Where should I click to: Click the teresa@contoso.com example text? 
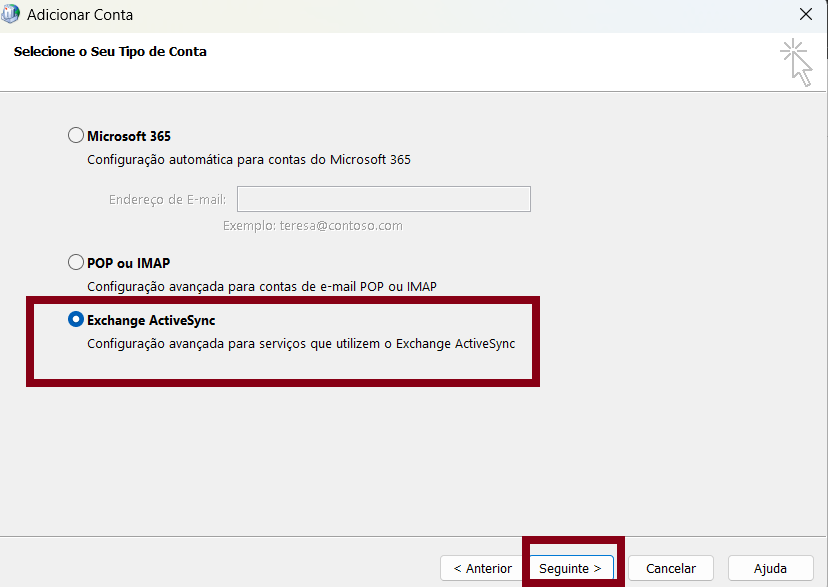coord(312,226)
